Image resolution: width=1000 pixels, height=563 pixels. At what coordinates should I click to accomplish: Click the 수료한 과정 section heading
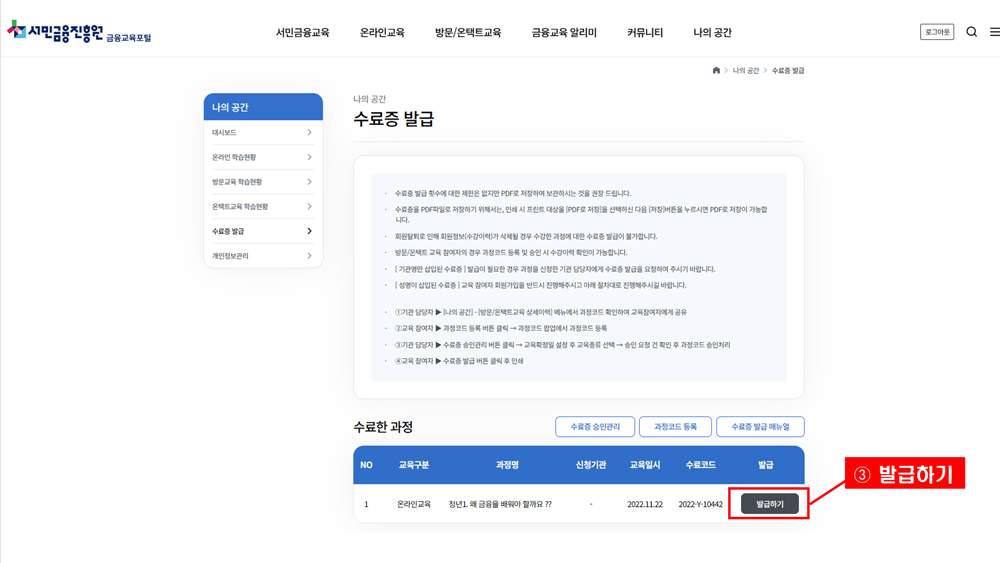[x=383, y=427]
